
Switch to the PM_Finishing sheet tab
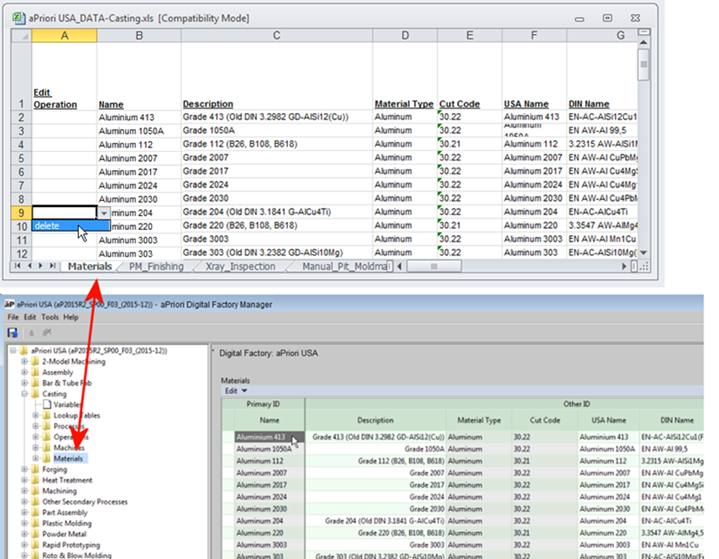(x=156, y=266)
